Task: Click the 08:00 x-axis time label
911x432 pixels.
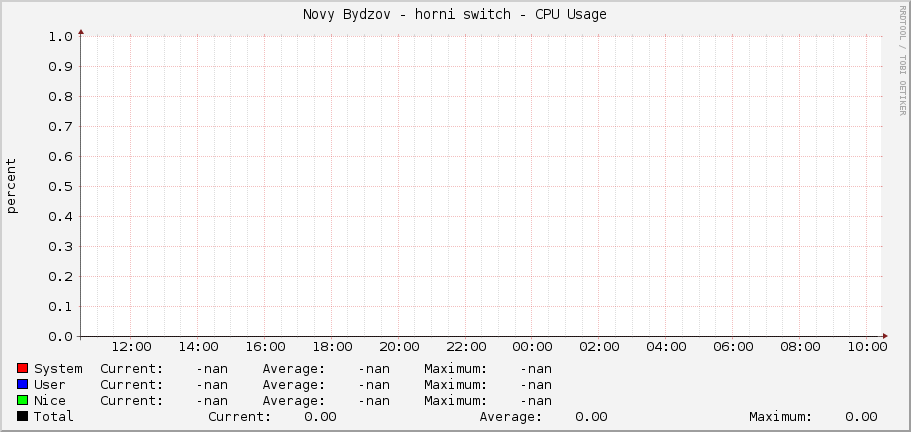Action: click(x=799, y=347)
